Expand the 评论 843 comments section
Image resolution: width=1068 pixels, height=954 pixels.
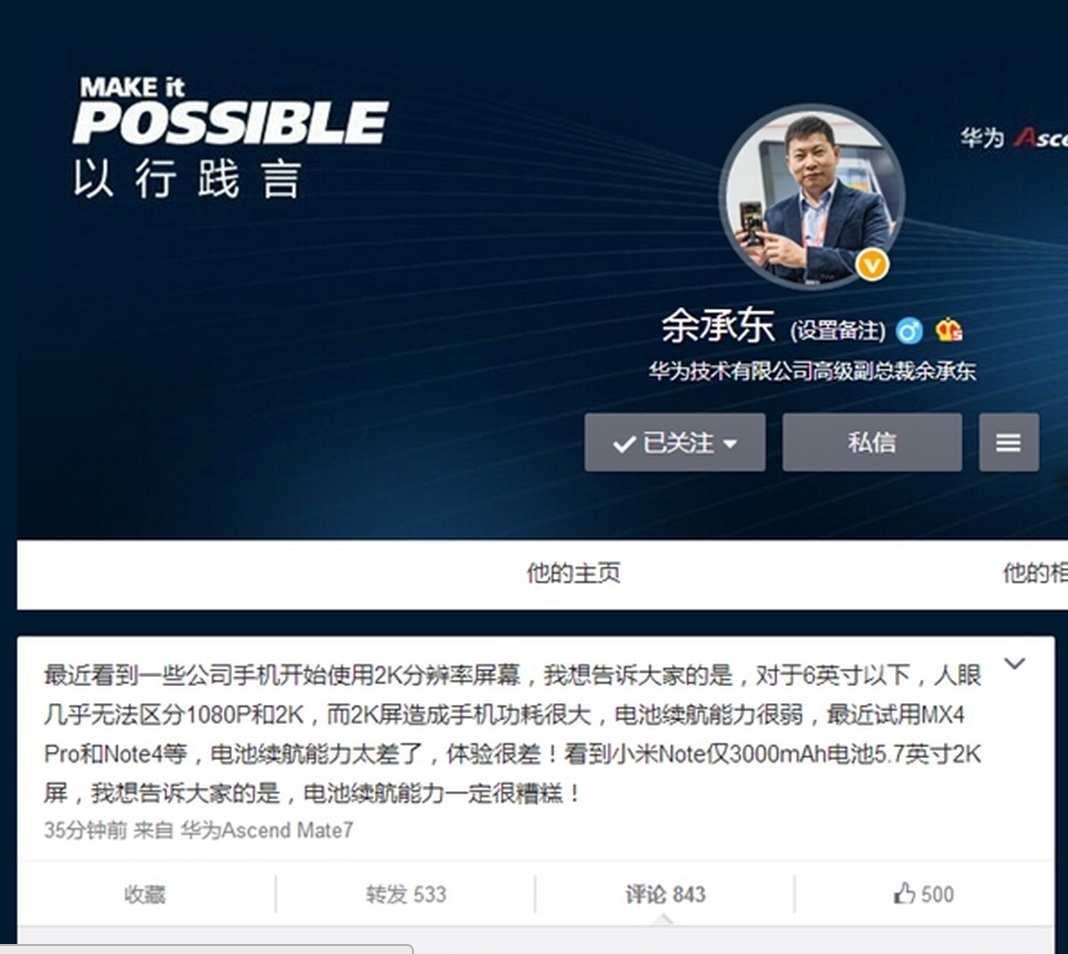coord(665,893)
